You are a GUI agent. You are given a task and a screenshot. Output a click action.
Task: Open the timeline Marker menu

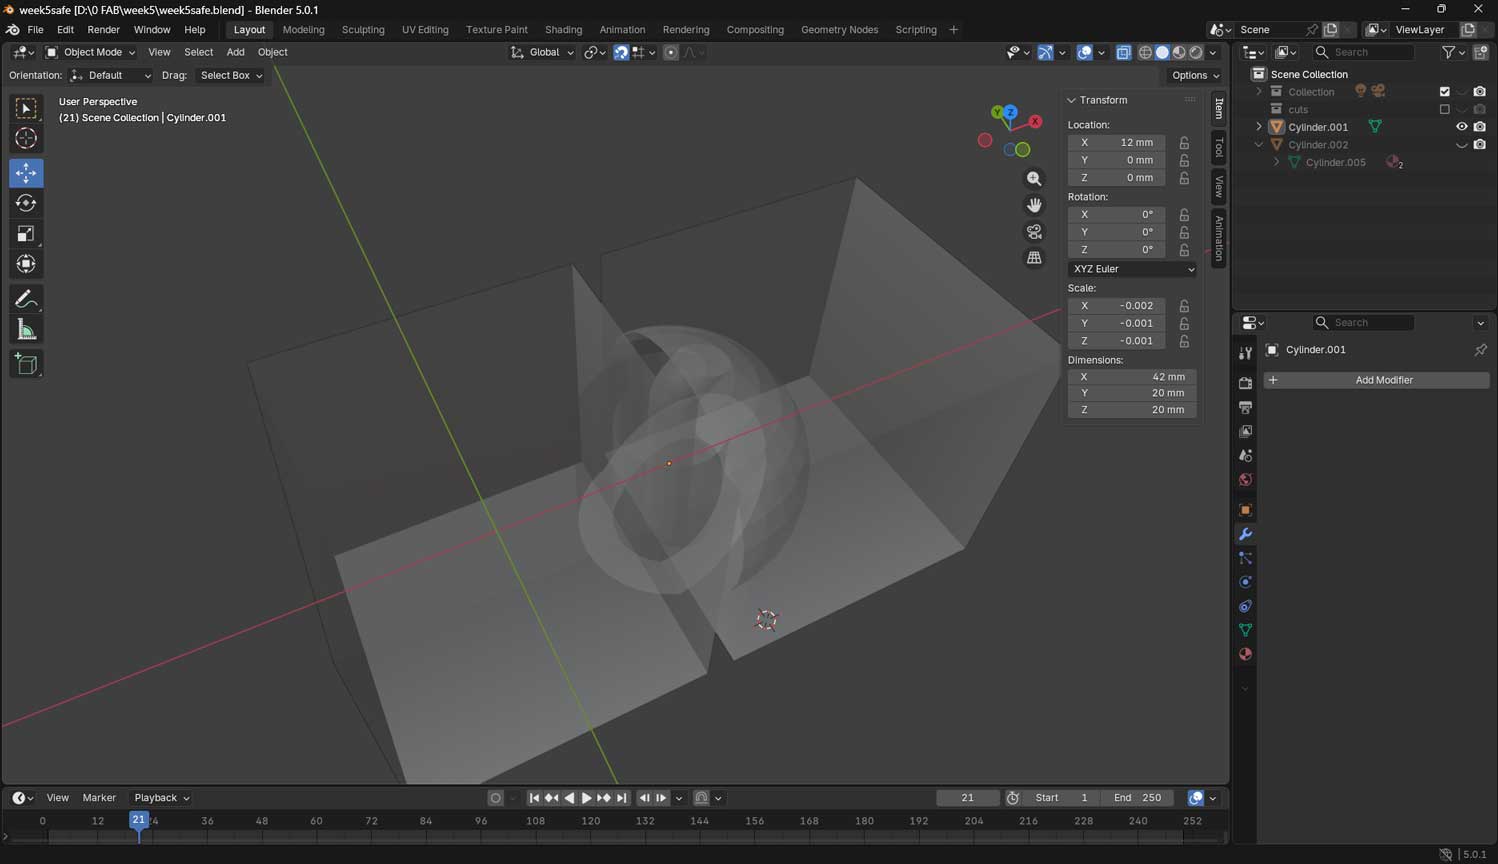pos(99,798)
